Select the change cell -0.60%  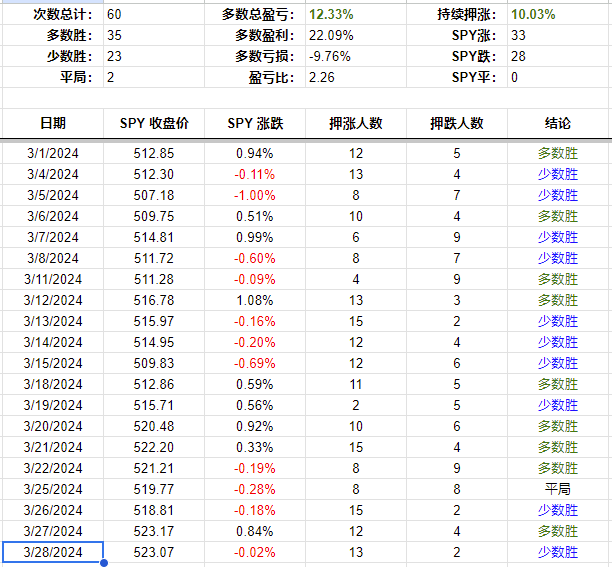(255, 258)
